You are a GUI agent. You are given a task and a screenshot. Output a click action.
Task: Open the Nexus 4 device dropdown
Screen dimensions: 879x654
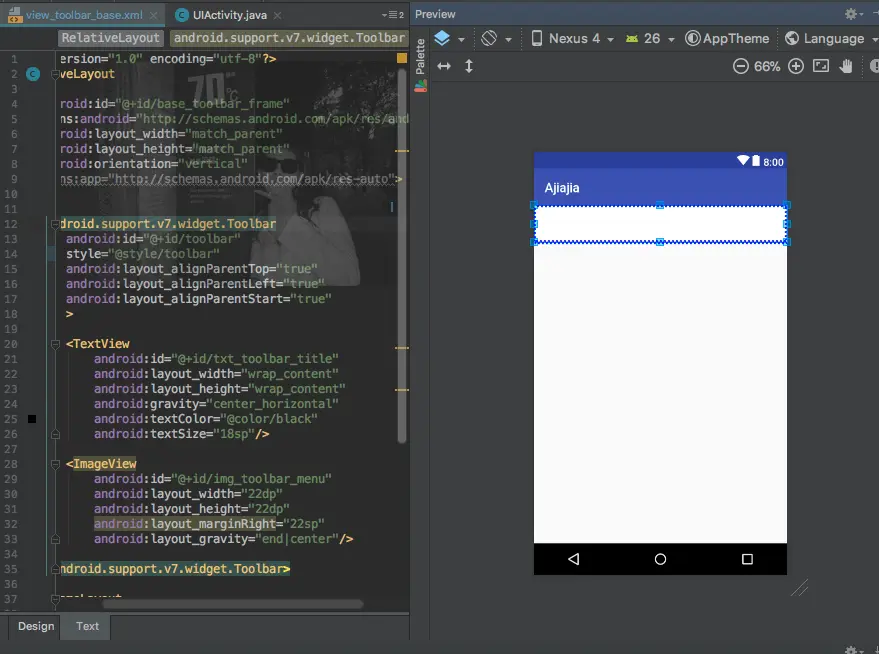point(572,38)
